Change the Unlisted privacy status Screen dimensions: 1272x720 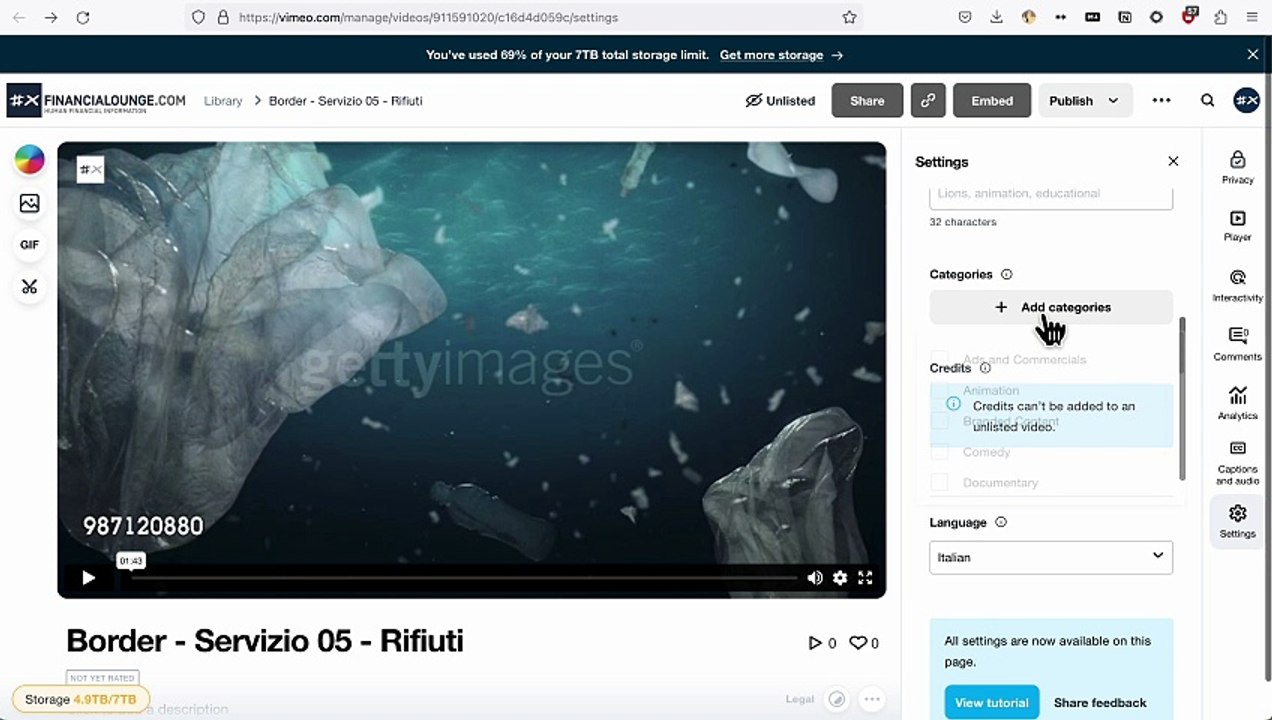click(780, 100)
